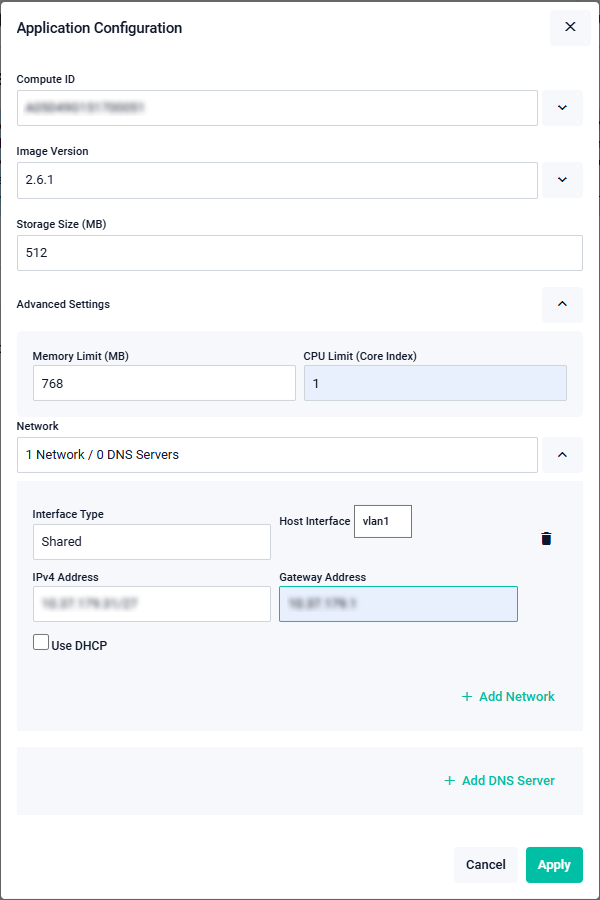Screen dimensions: 600x900
Task: Close the Application Configuration dialog
Action: pyautogui.click(x=570, y=27)
